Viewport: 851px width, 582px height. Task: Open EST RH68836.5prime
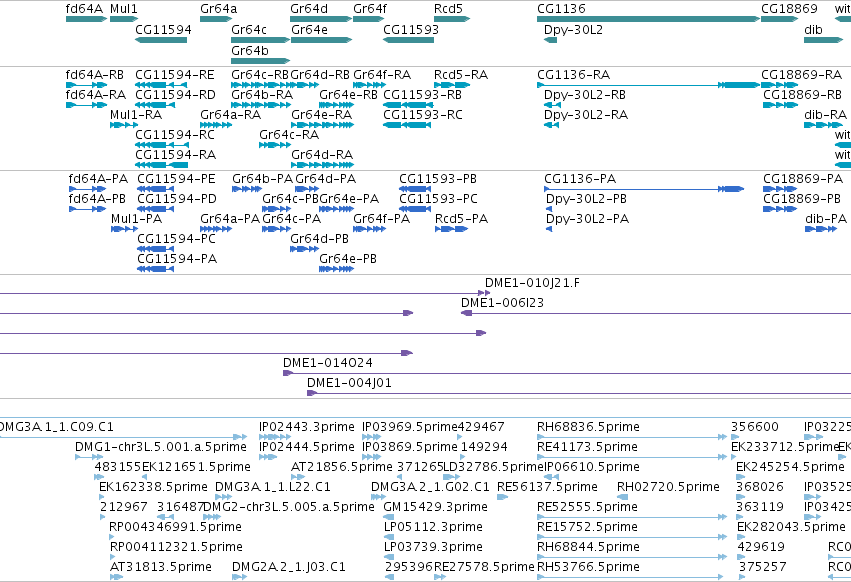[x=588, y=427]
